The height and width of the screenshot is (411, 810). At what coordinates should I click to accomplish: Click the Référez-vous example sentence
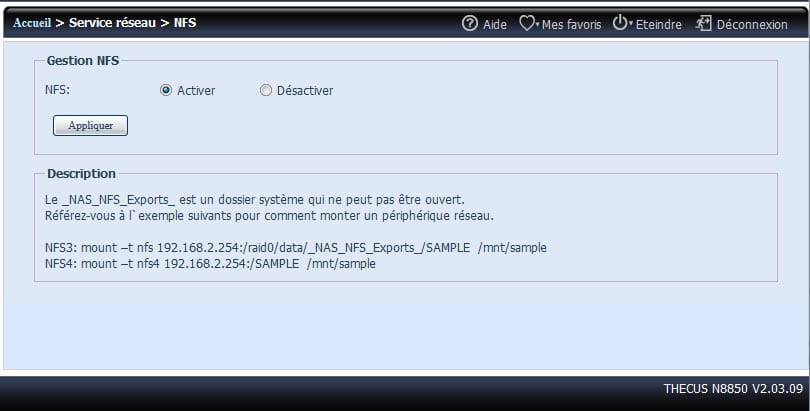[x=269, y=216]
